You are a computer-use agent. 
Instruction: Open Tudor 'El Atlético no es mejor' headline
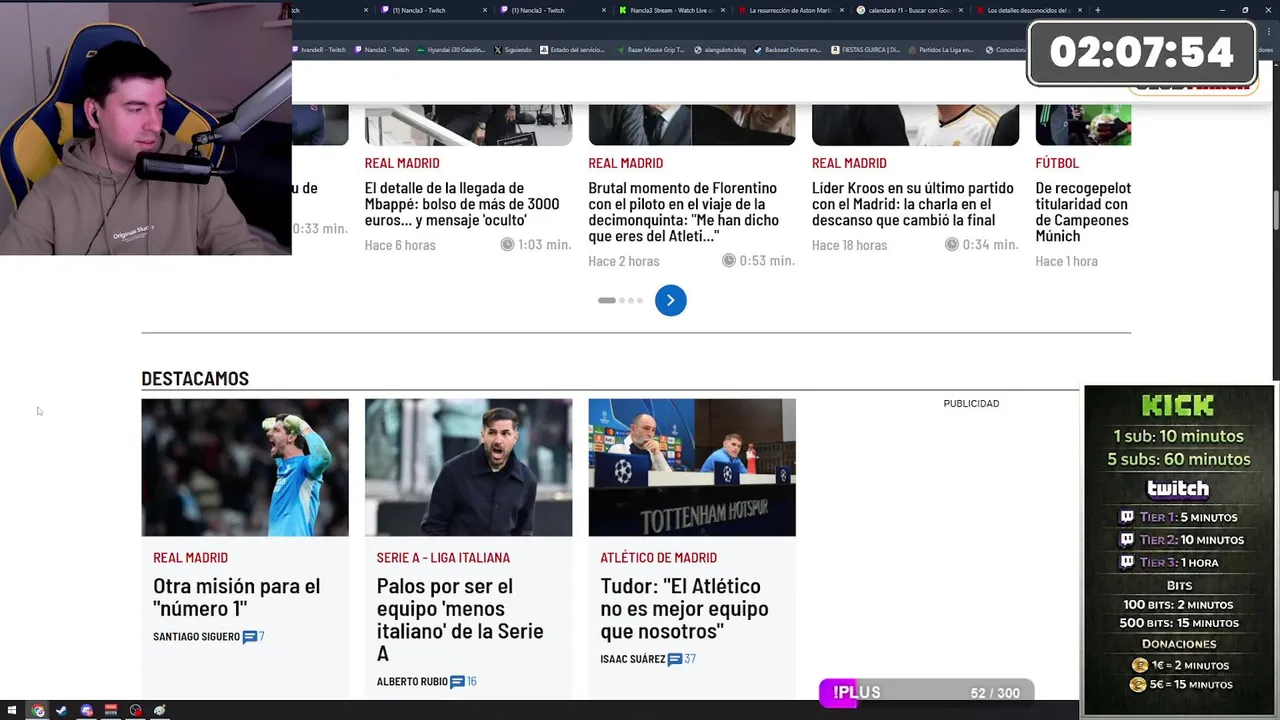[684, 608]
